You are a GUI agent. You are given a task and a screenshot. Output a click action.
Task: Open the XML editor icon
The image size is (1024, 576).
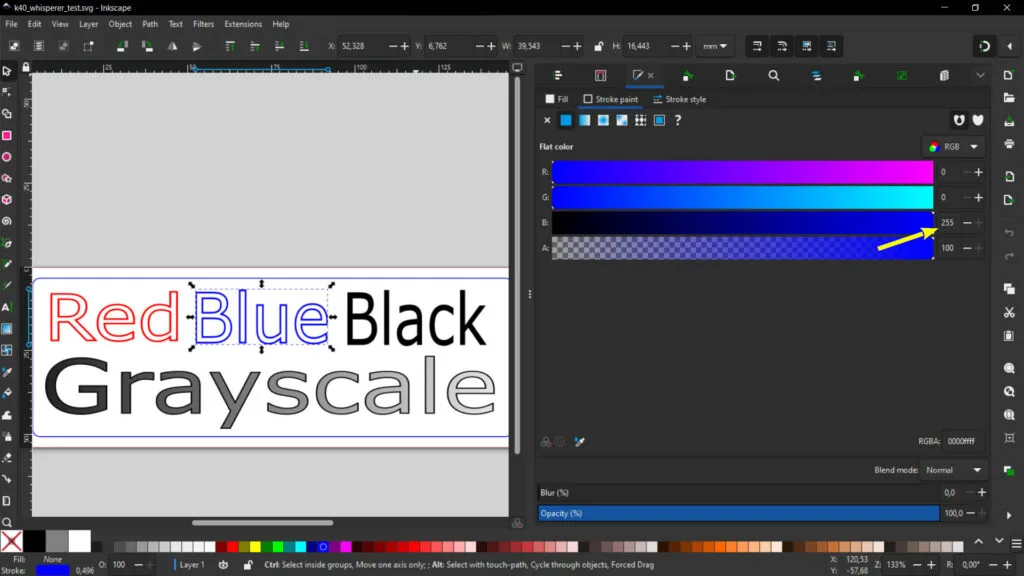click(943, 75)
